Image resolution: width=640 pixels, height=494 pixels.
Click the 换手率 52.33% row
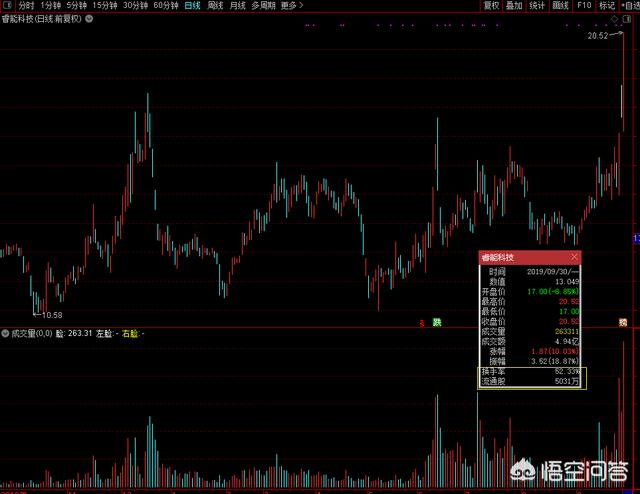click(x=530, y=372)
